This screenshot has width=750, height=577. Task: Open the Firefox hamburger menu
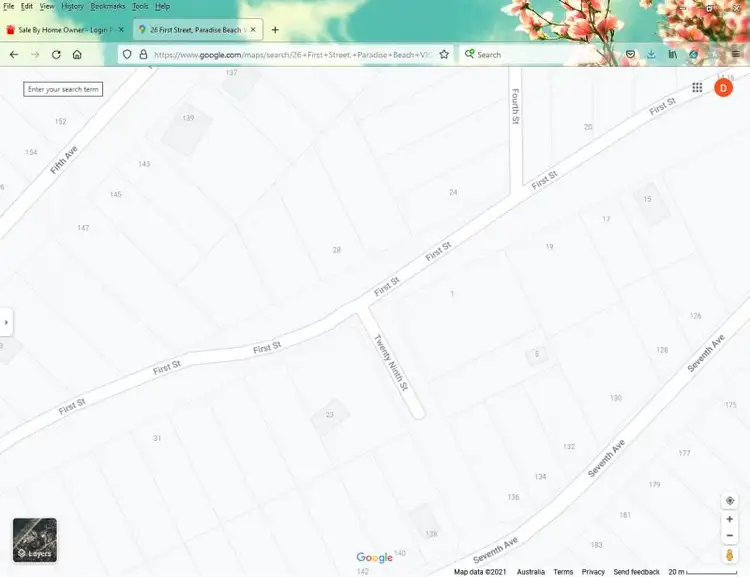point(735,54)
